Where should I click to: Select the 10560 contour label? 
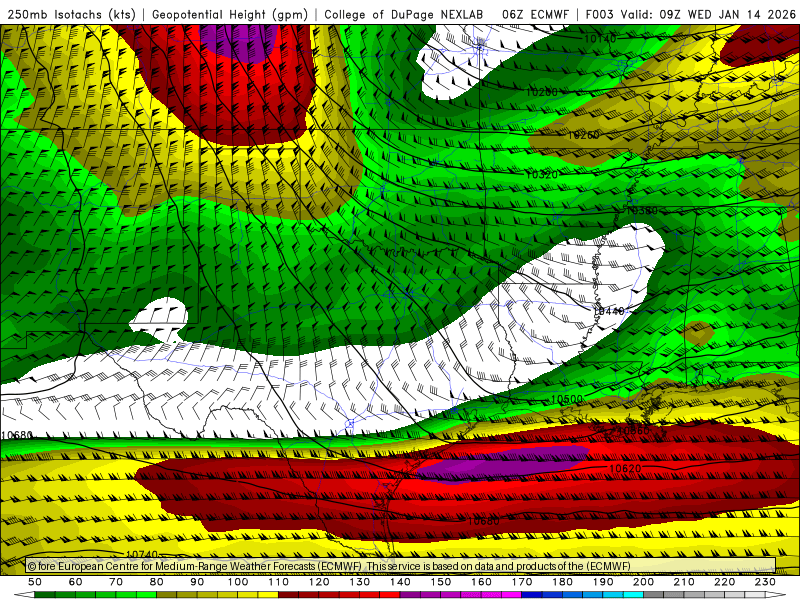634,431
